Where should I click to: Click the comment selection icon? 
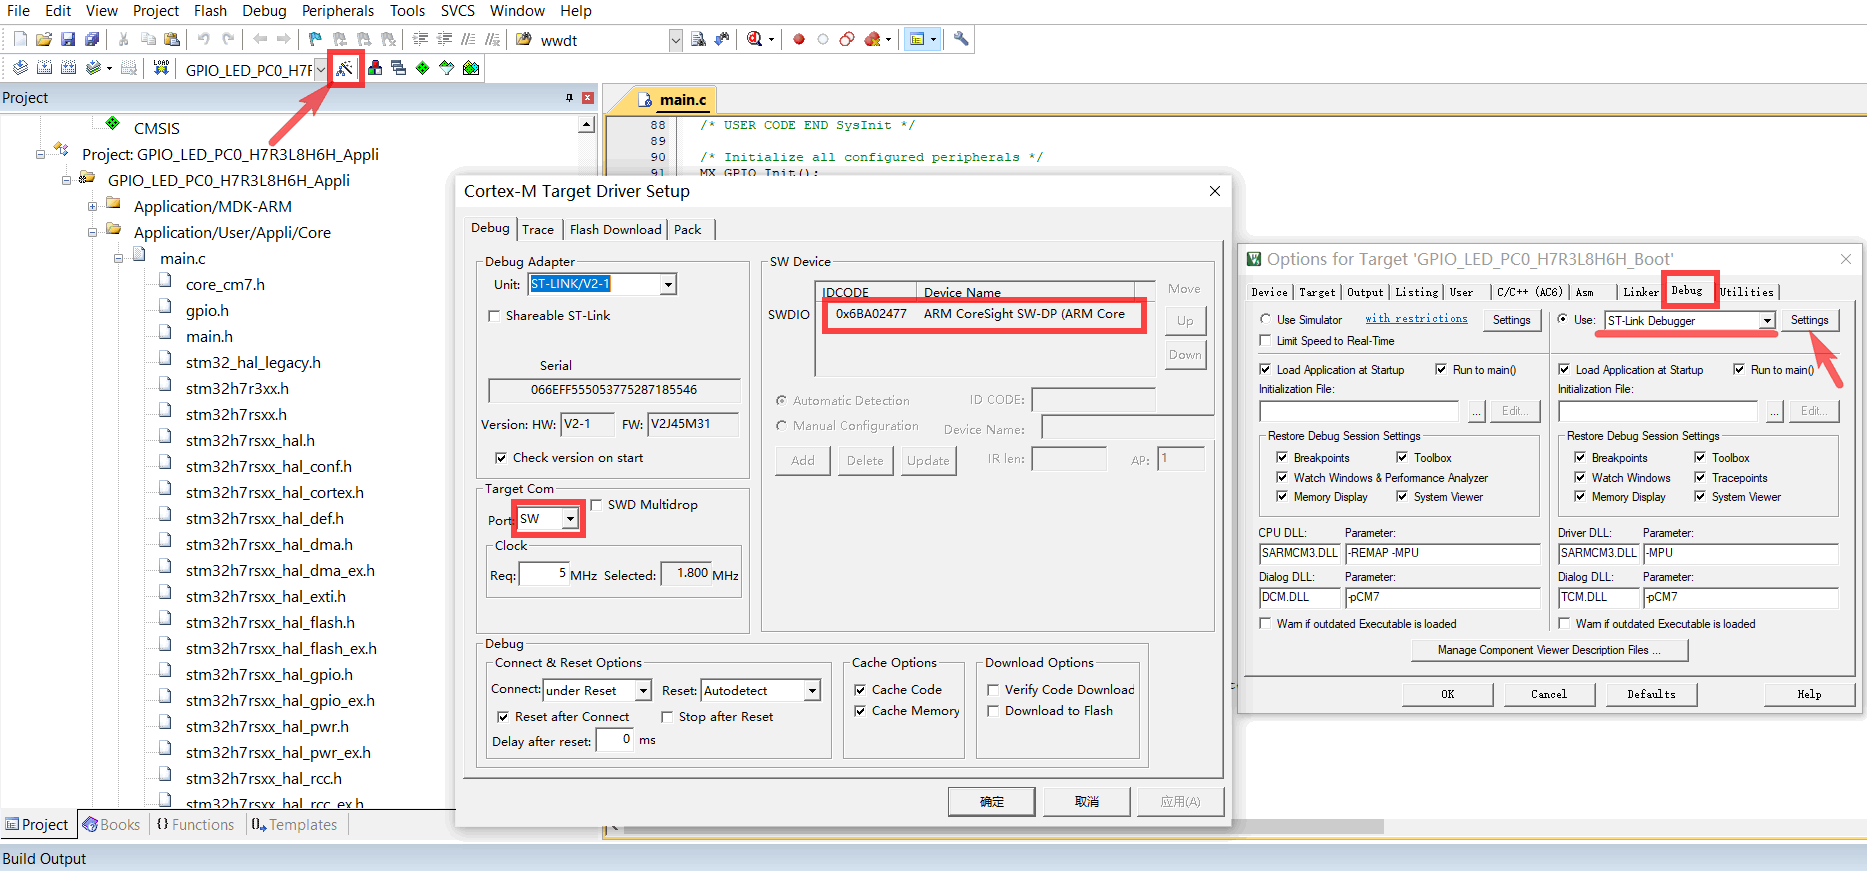[468, 39]
